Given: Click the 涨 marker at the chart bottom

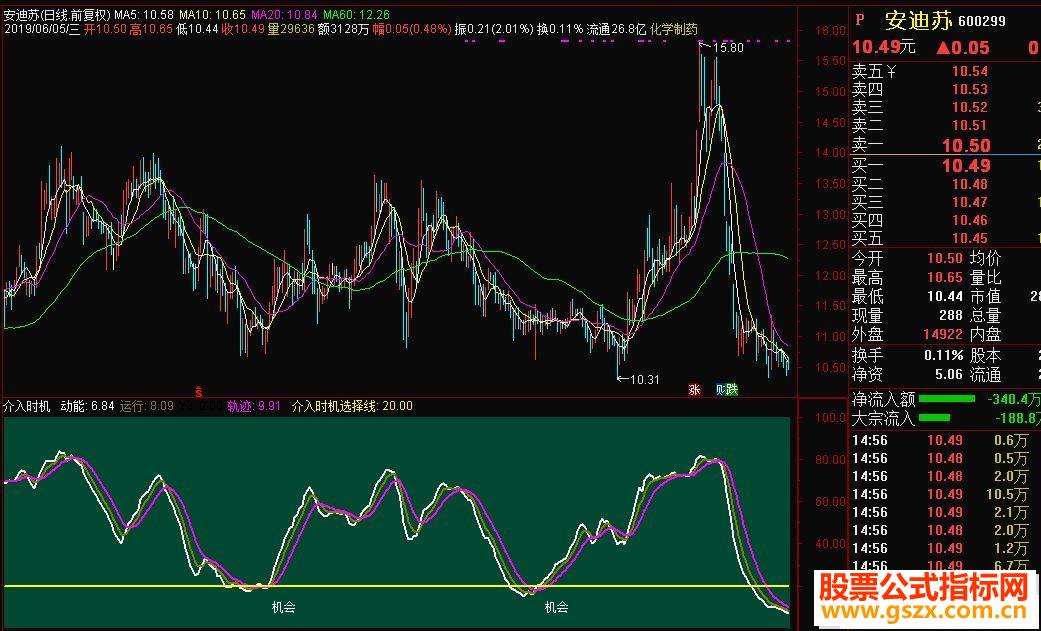Looking at the screenshot, I should click(x=694, y=390).
